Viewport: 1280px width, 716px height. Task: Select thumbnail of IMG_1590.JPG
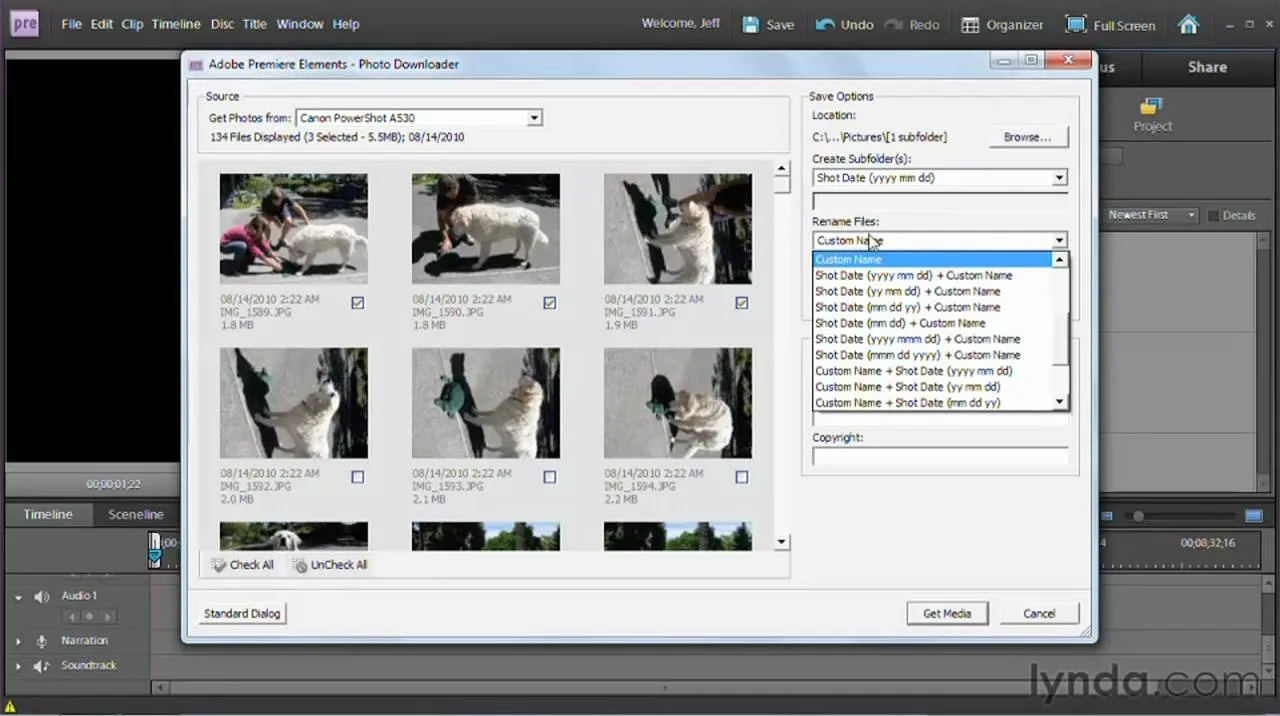(x=486, y=229)
